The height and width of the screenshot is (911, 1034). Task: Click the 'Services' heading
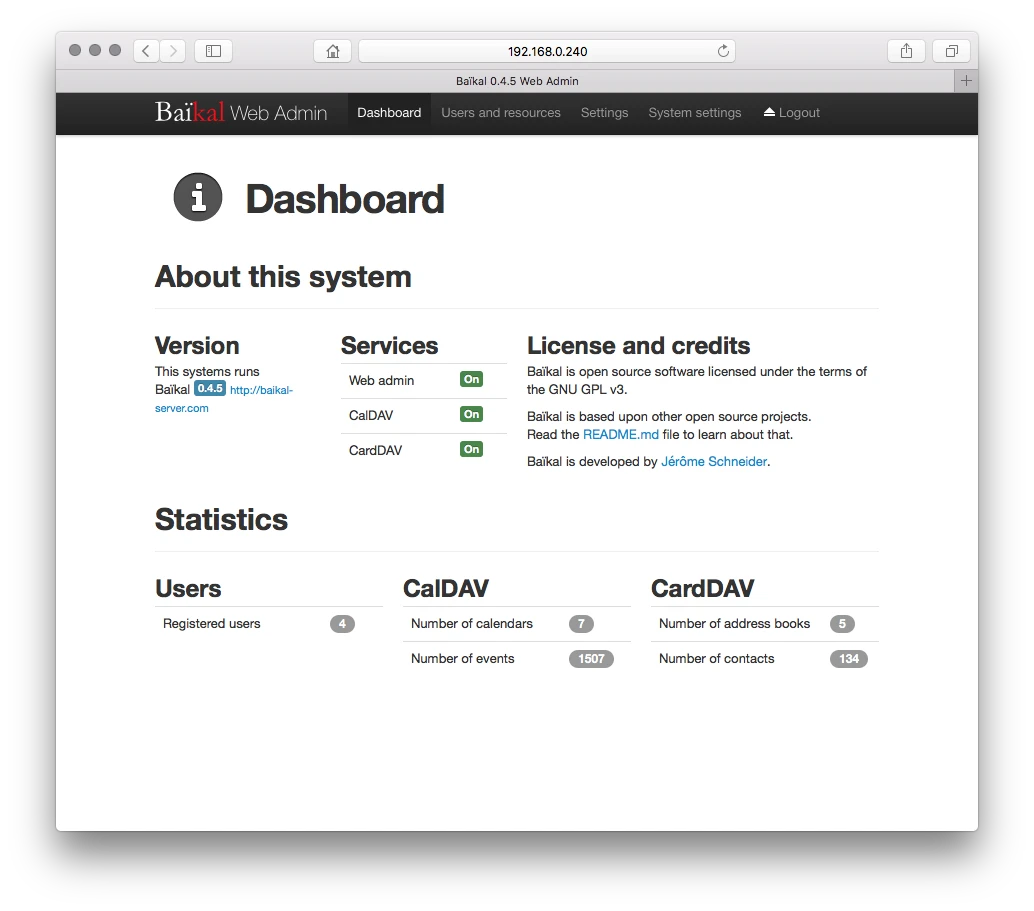(x=389, y=346)
